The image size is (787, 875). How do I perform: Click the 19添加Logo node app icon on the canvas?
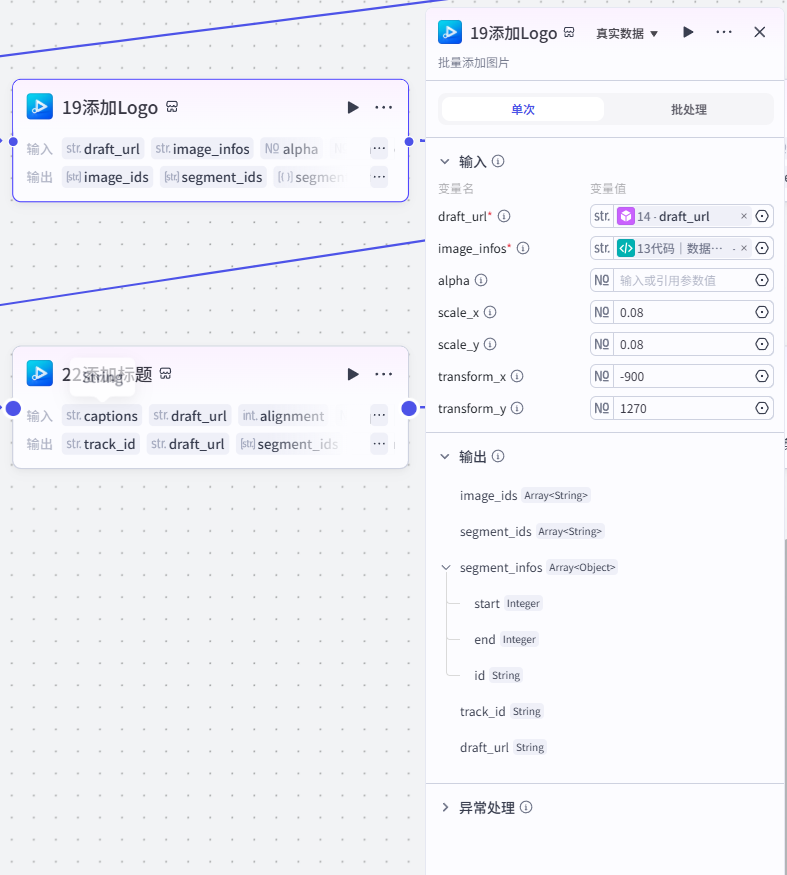40,107
